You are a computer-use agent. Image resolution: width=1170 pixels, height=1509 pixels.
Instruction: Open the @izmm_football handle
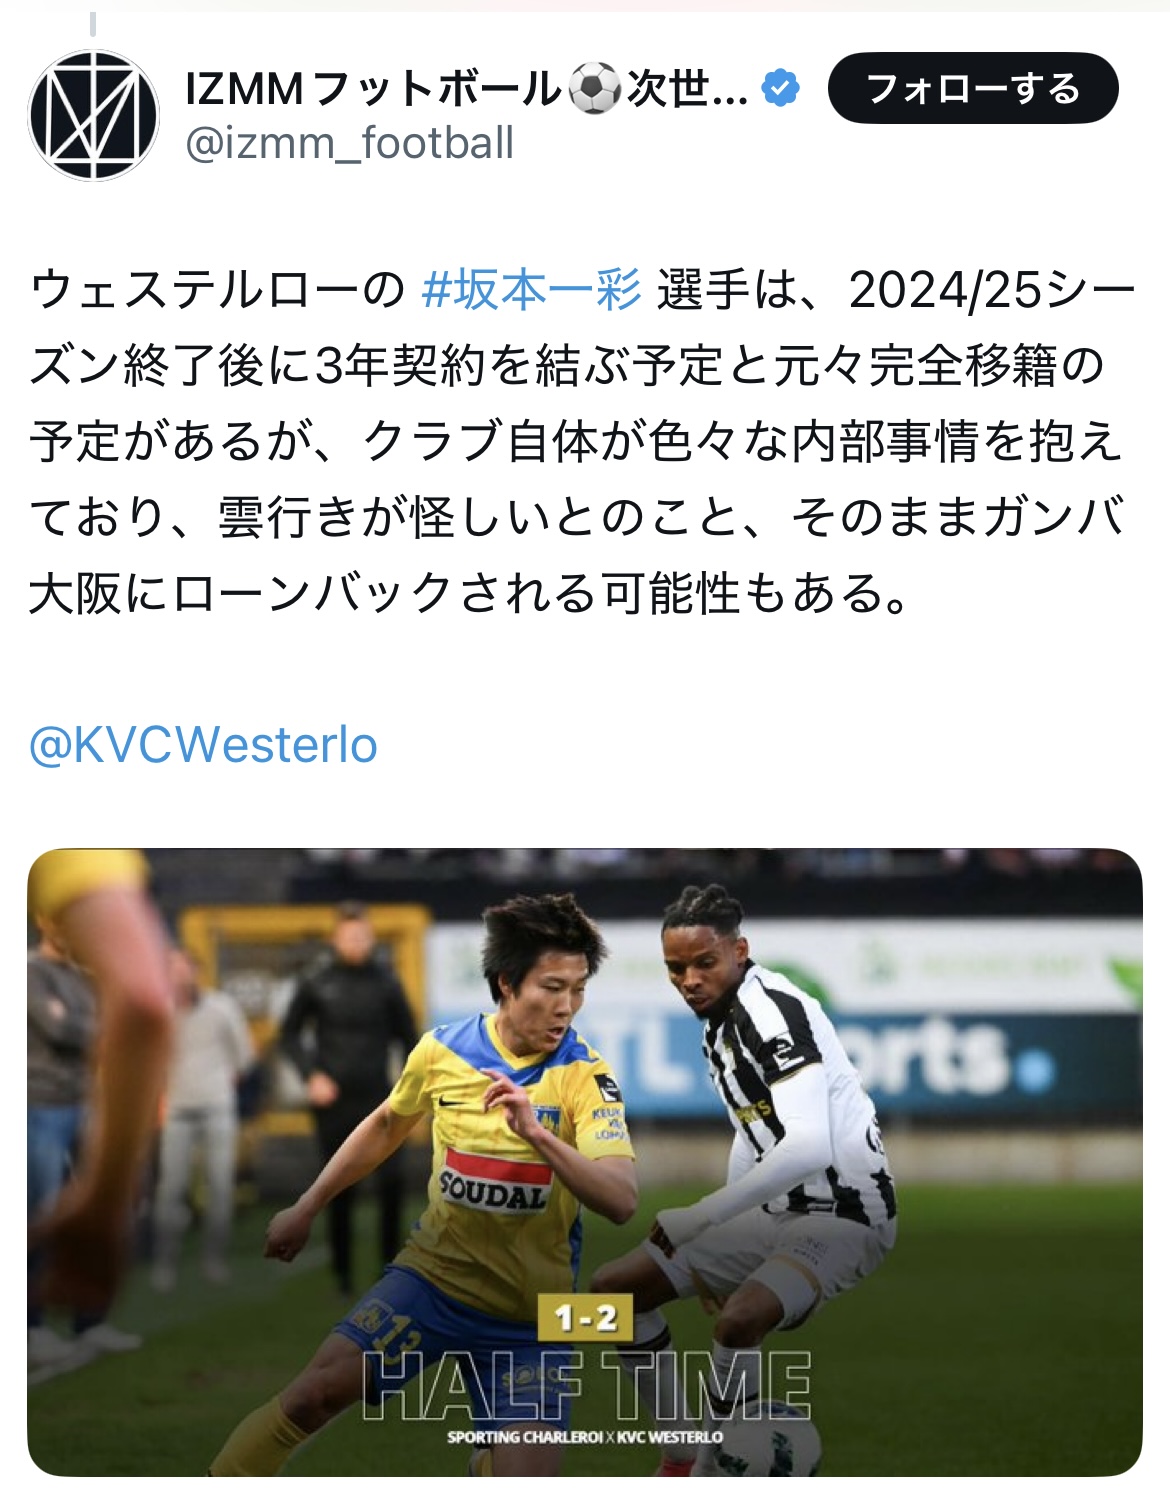coord(349,143)
